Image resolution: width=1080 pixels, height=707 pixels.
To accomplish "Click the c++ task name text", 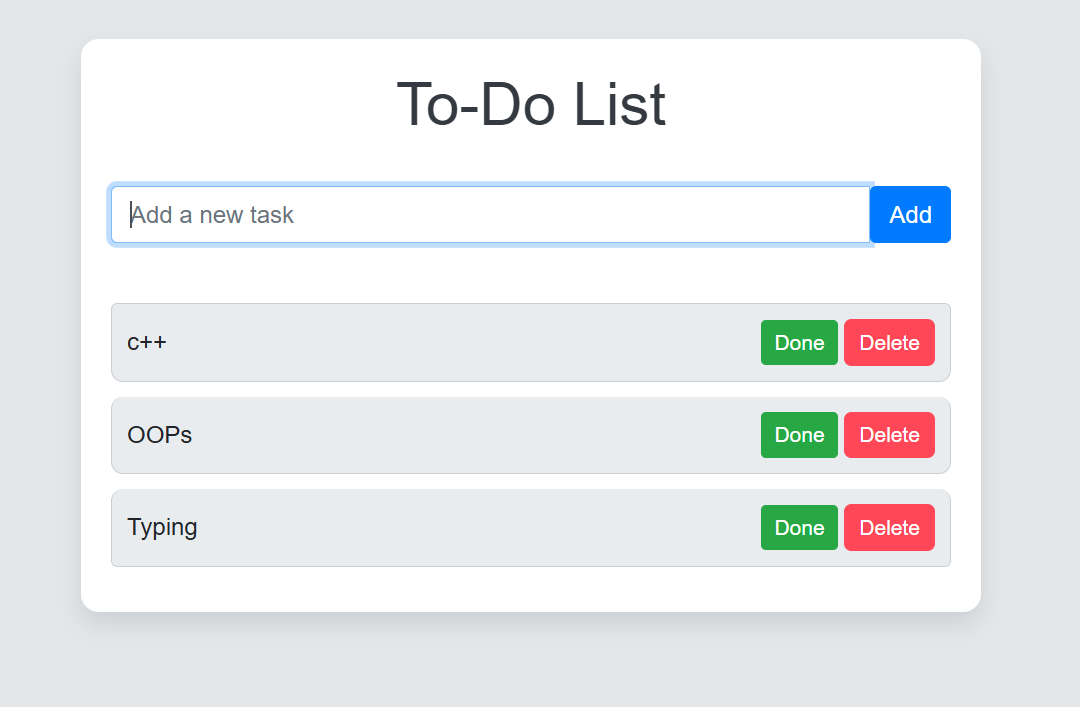I will [147, 343].
